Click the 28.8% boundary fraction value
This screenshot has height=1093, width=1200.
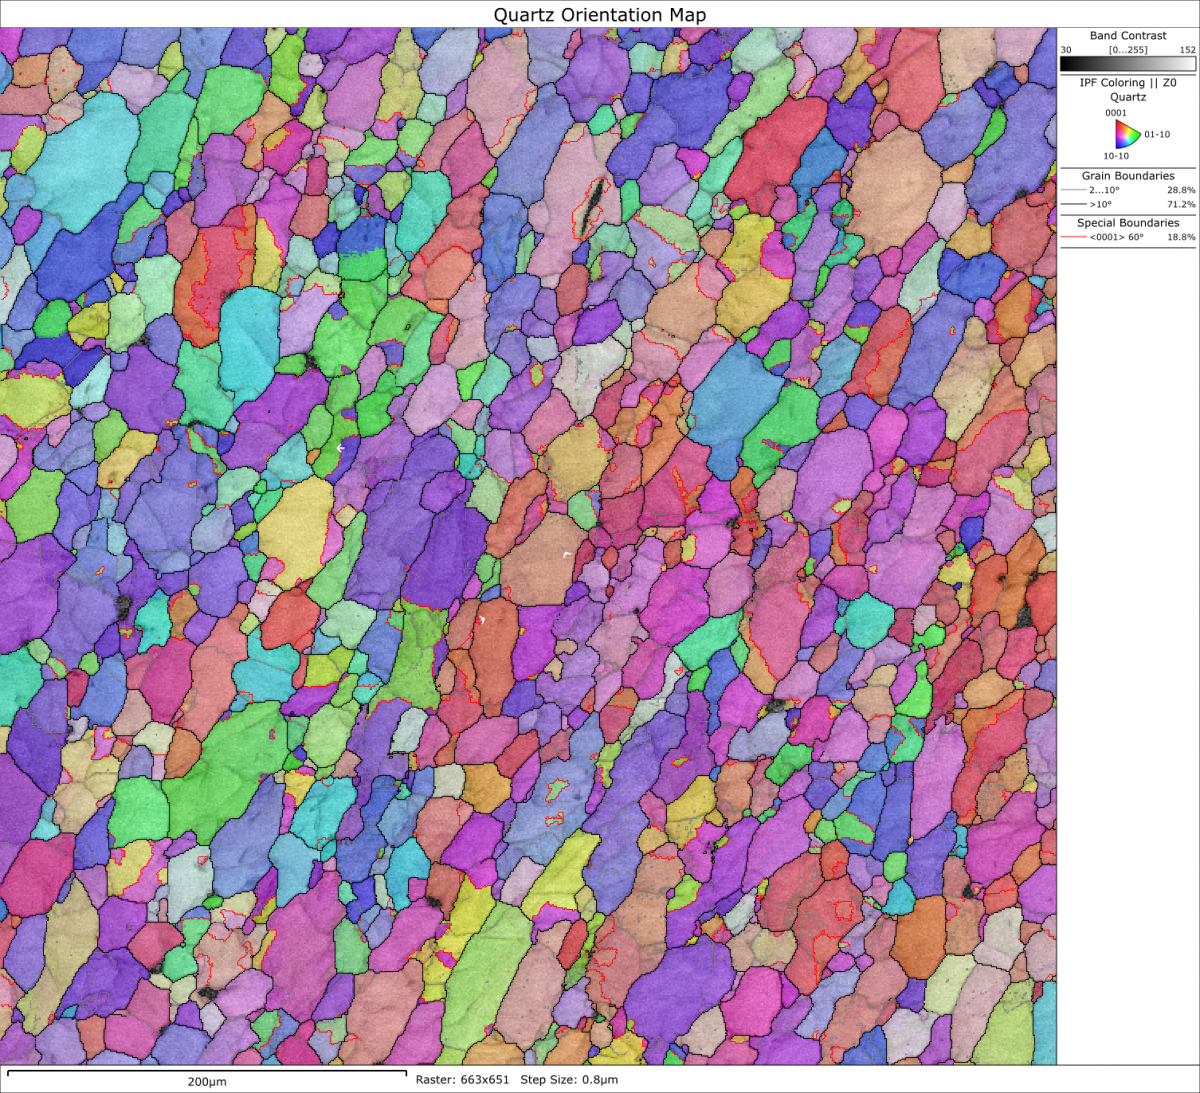pos(1181,190)
